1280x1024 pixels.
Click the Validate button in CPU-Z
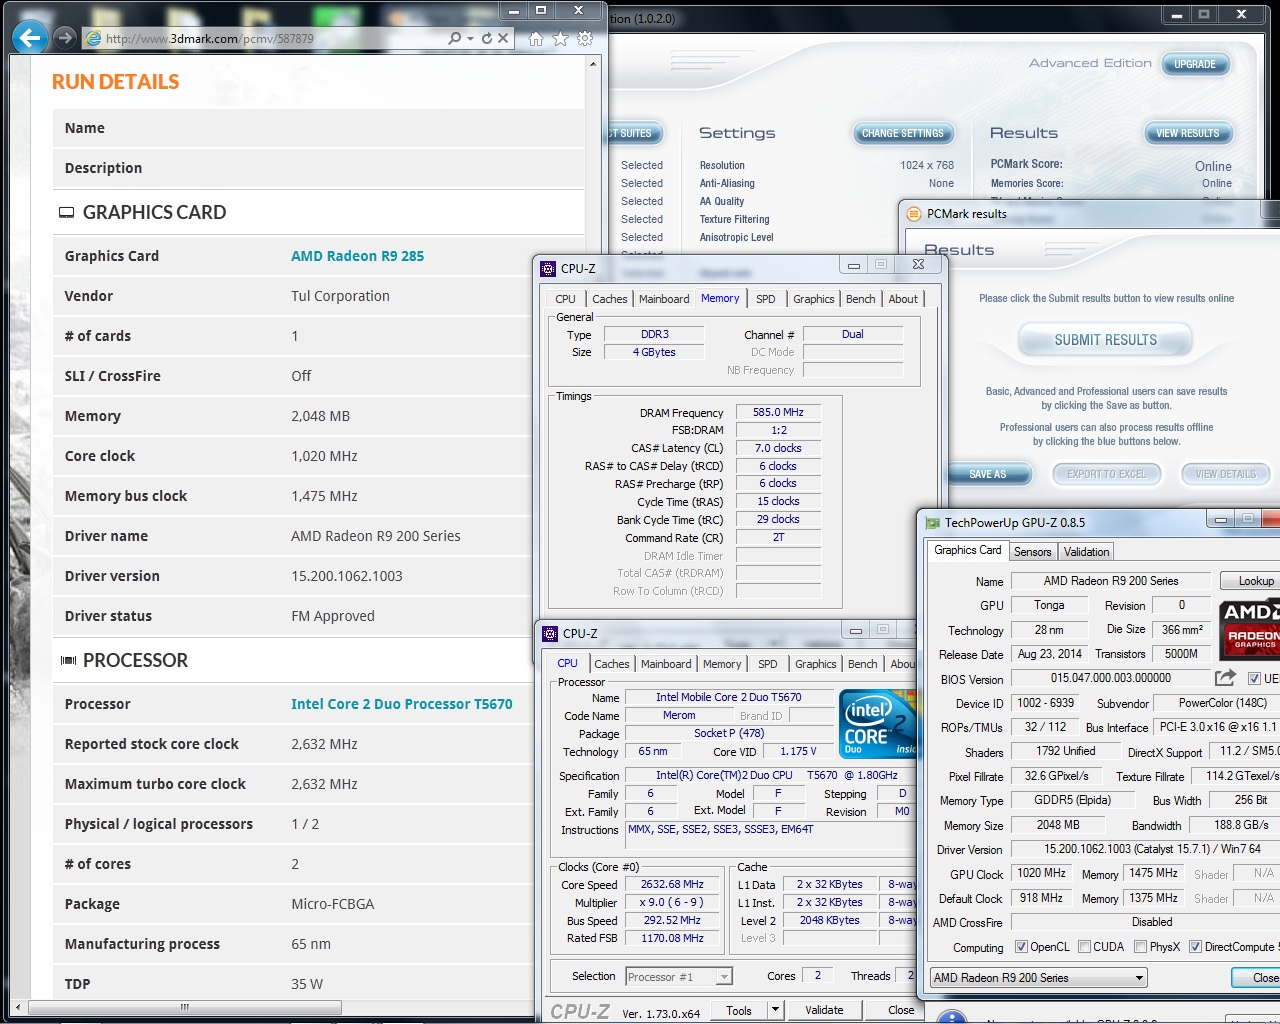click(x=824, y=1010)
